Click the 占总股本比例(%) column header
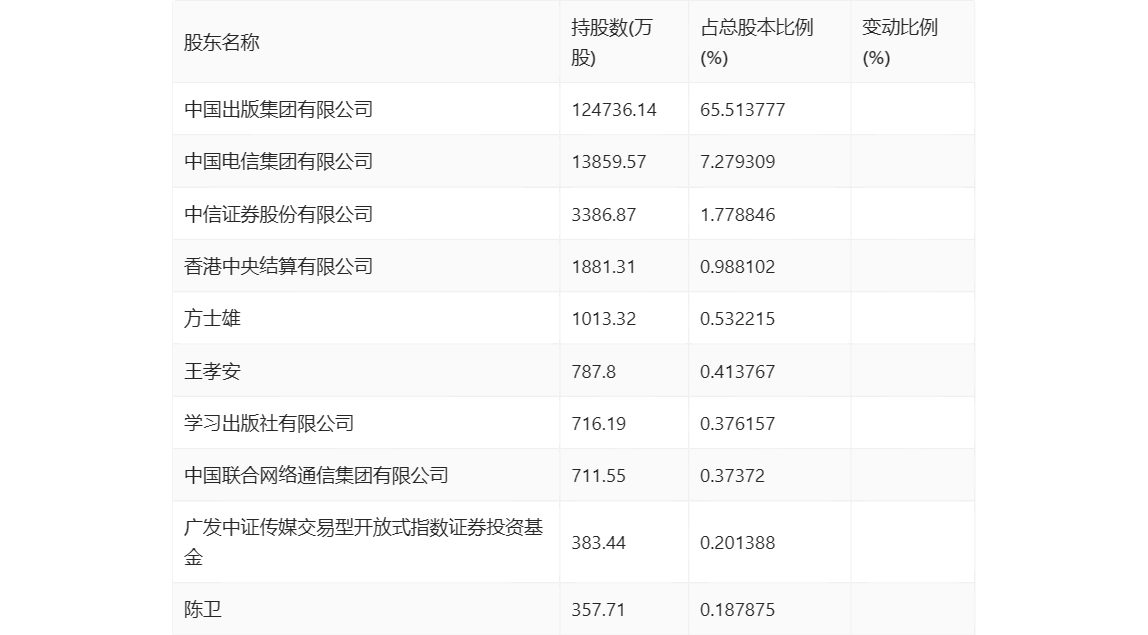 (756, 42)
